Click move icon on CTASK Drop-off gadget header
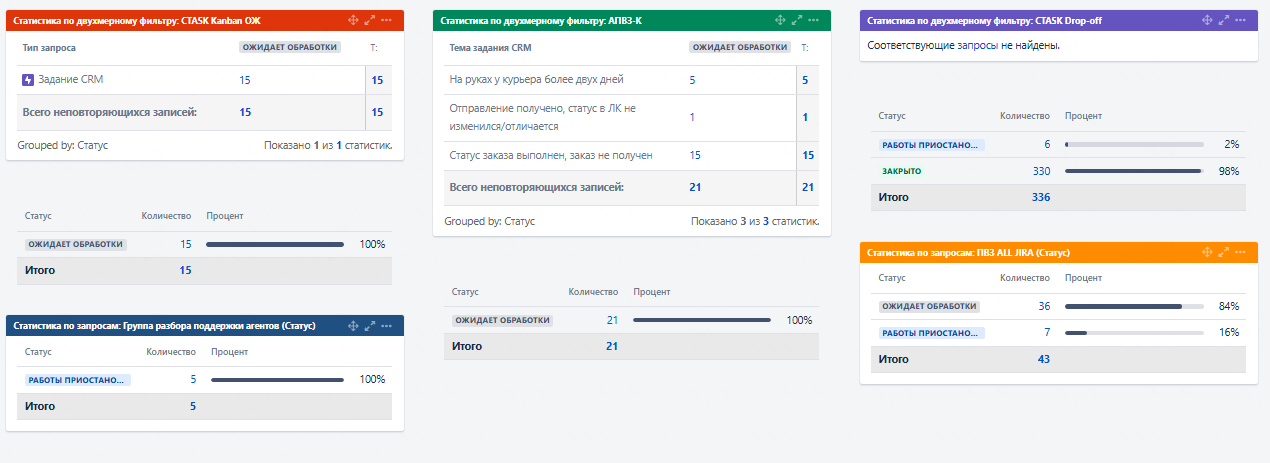The height and width of the screenshot is (463, 1270). [1207, 20]
